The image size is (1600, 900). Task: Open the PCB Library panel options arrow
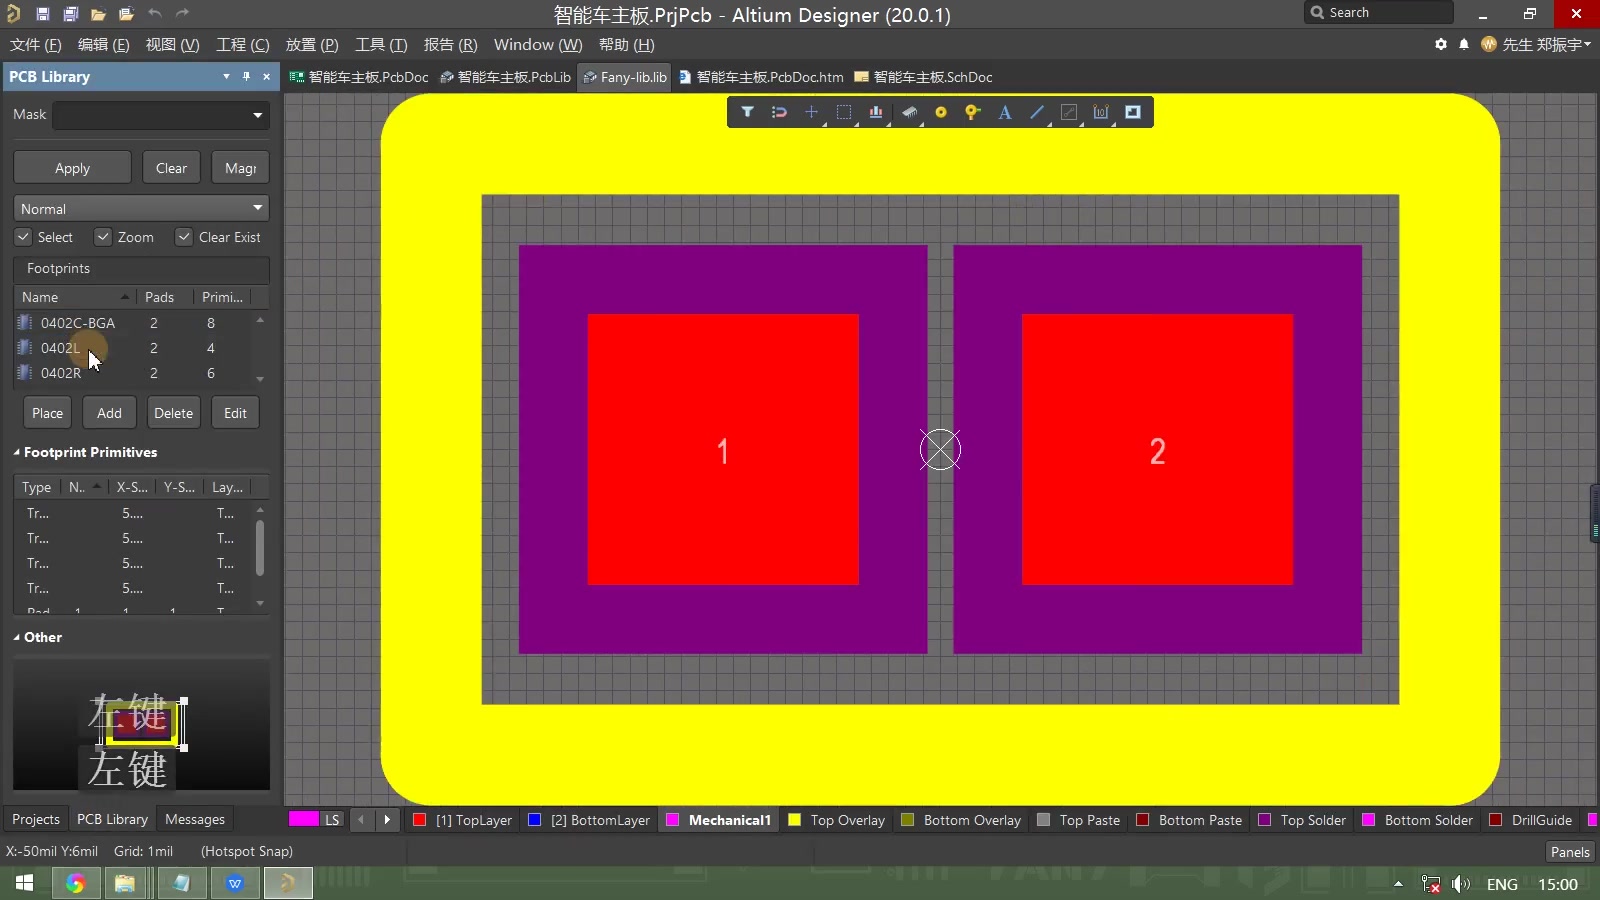pos(226,76)
